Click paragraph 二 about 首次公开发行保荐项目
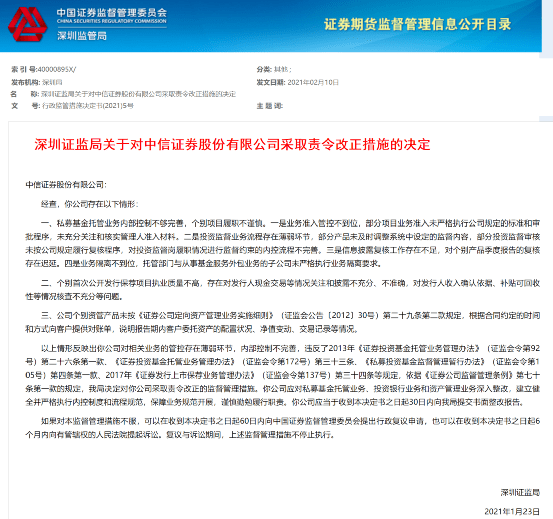The width and height of the screenshot is (553, 519). point(282,290)
